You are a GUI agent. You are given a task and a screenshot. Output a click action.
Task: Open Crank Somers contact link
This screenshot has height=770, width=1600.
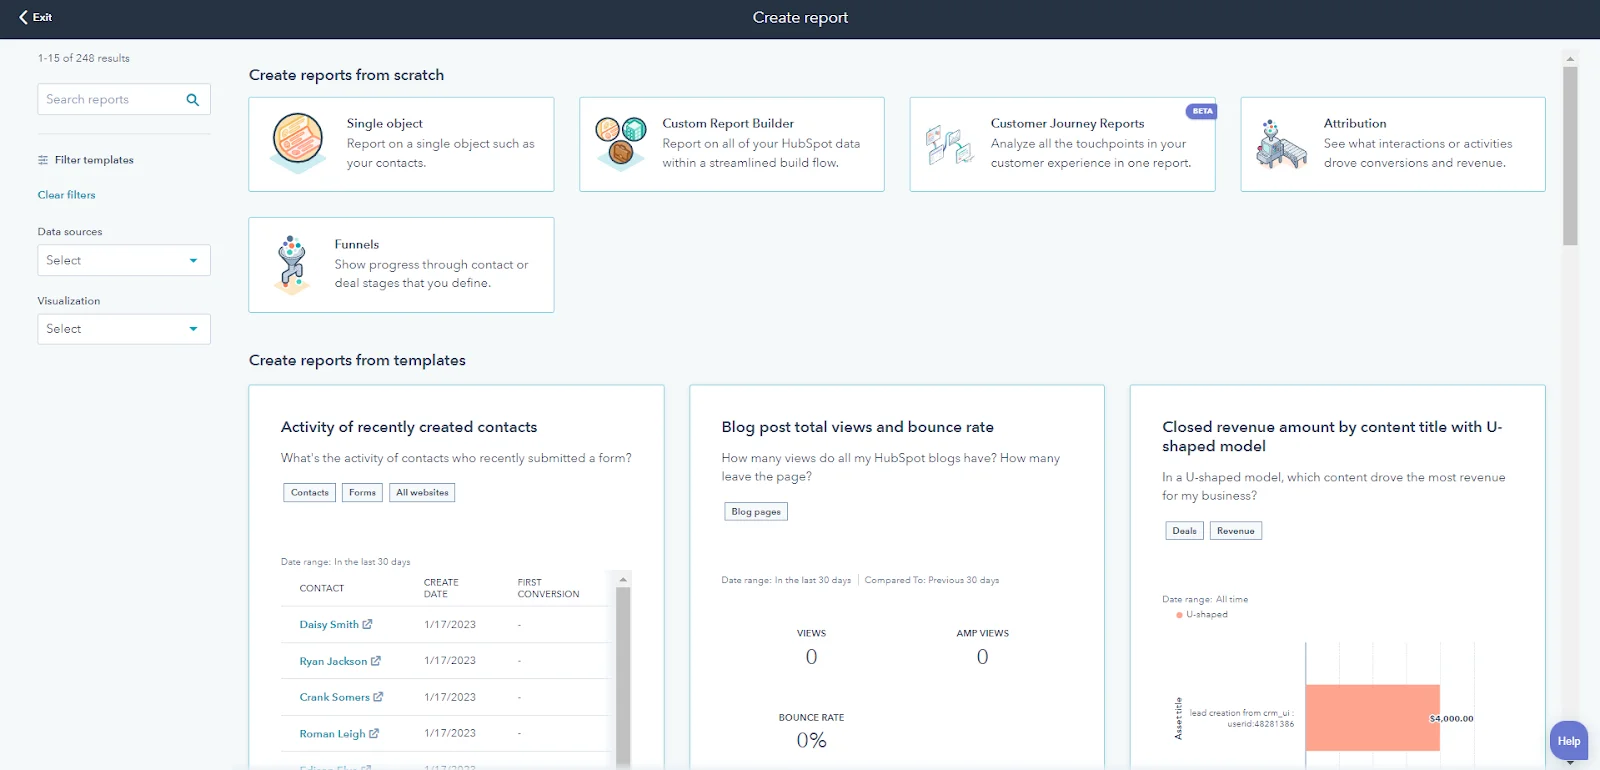coord(335,697)
